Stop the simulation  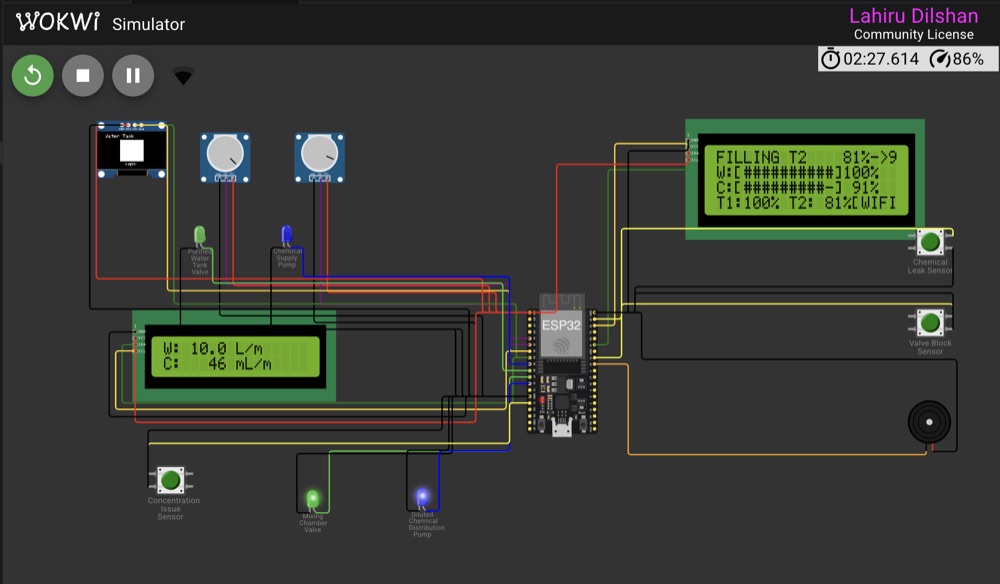point(83,76)
